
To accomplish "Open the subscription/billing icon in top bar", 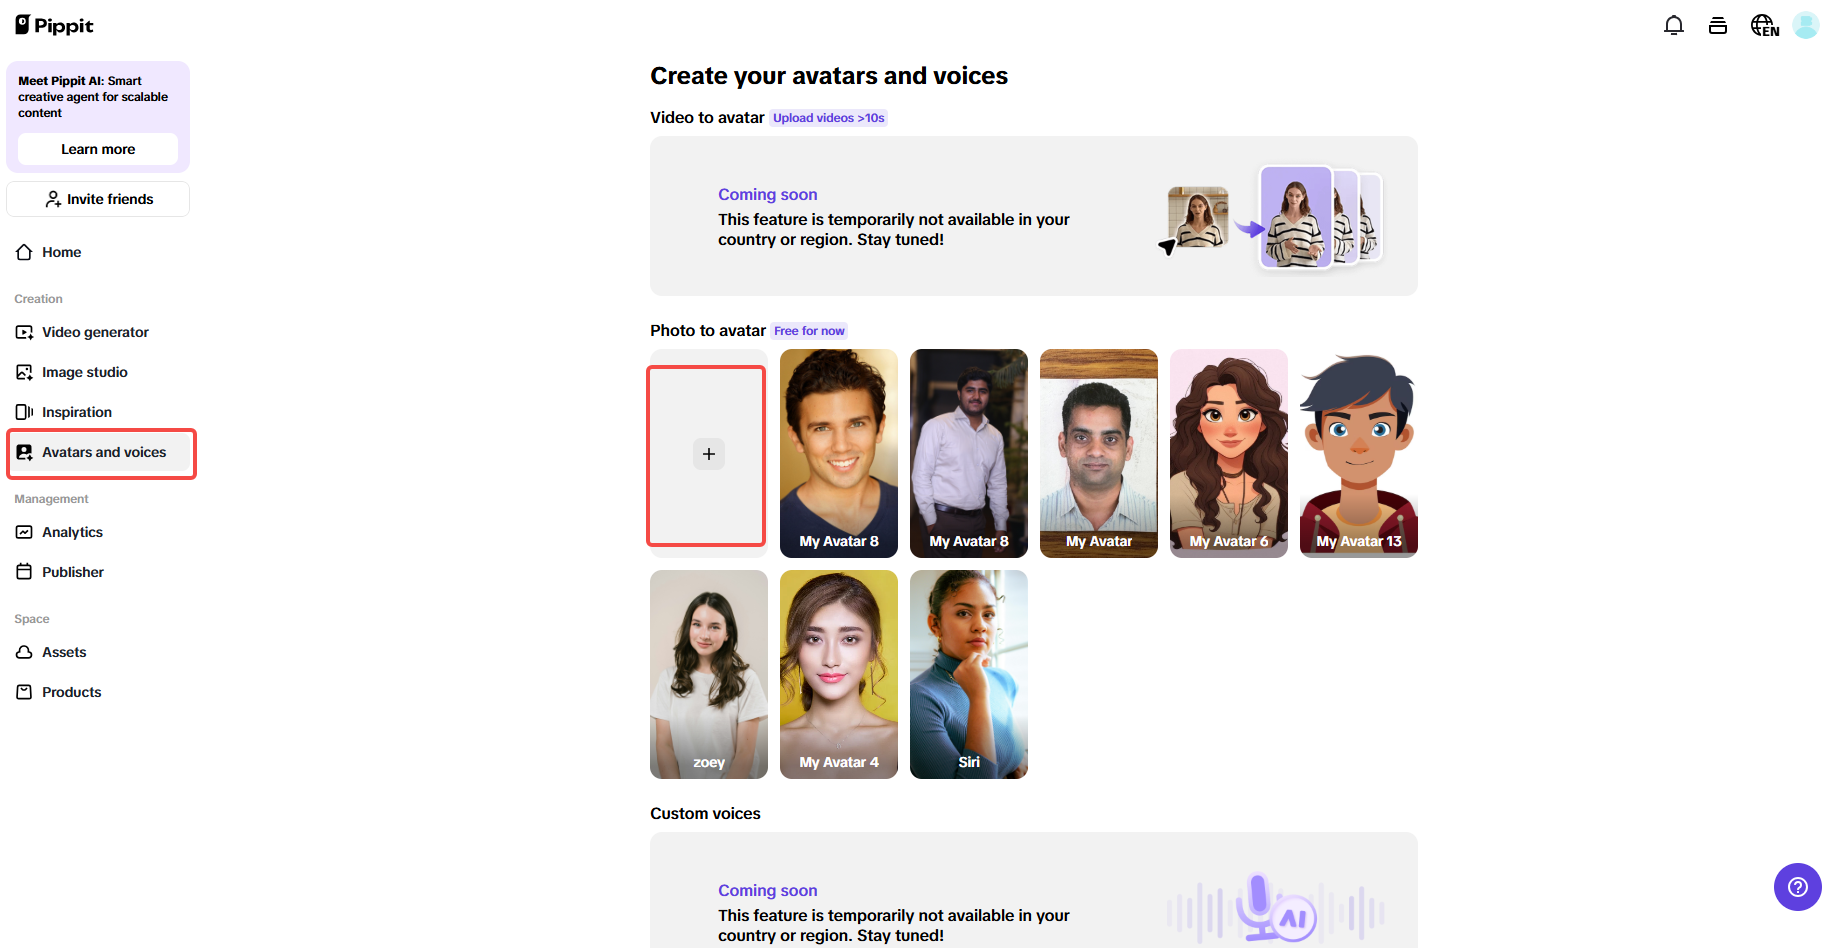I will tap(1718, 25).
